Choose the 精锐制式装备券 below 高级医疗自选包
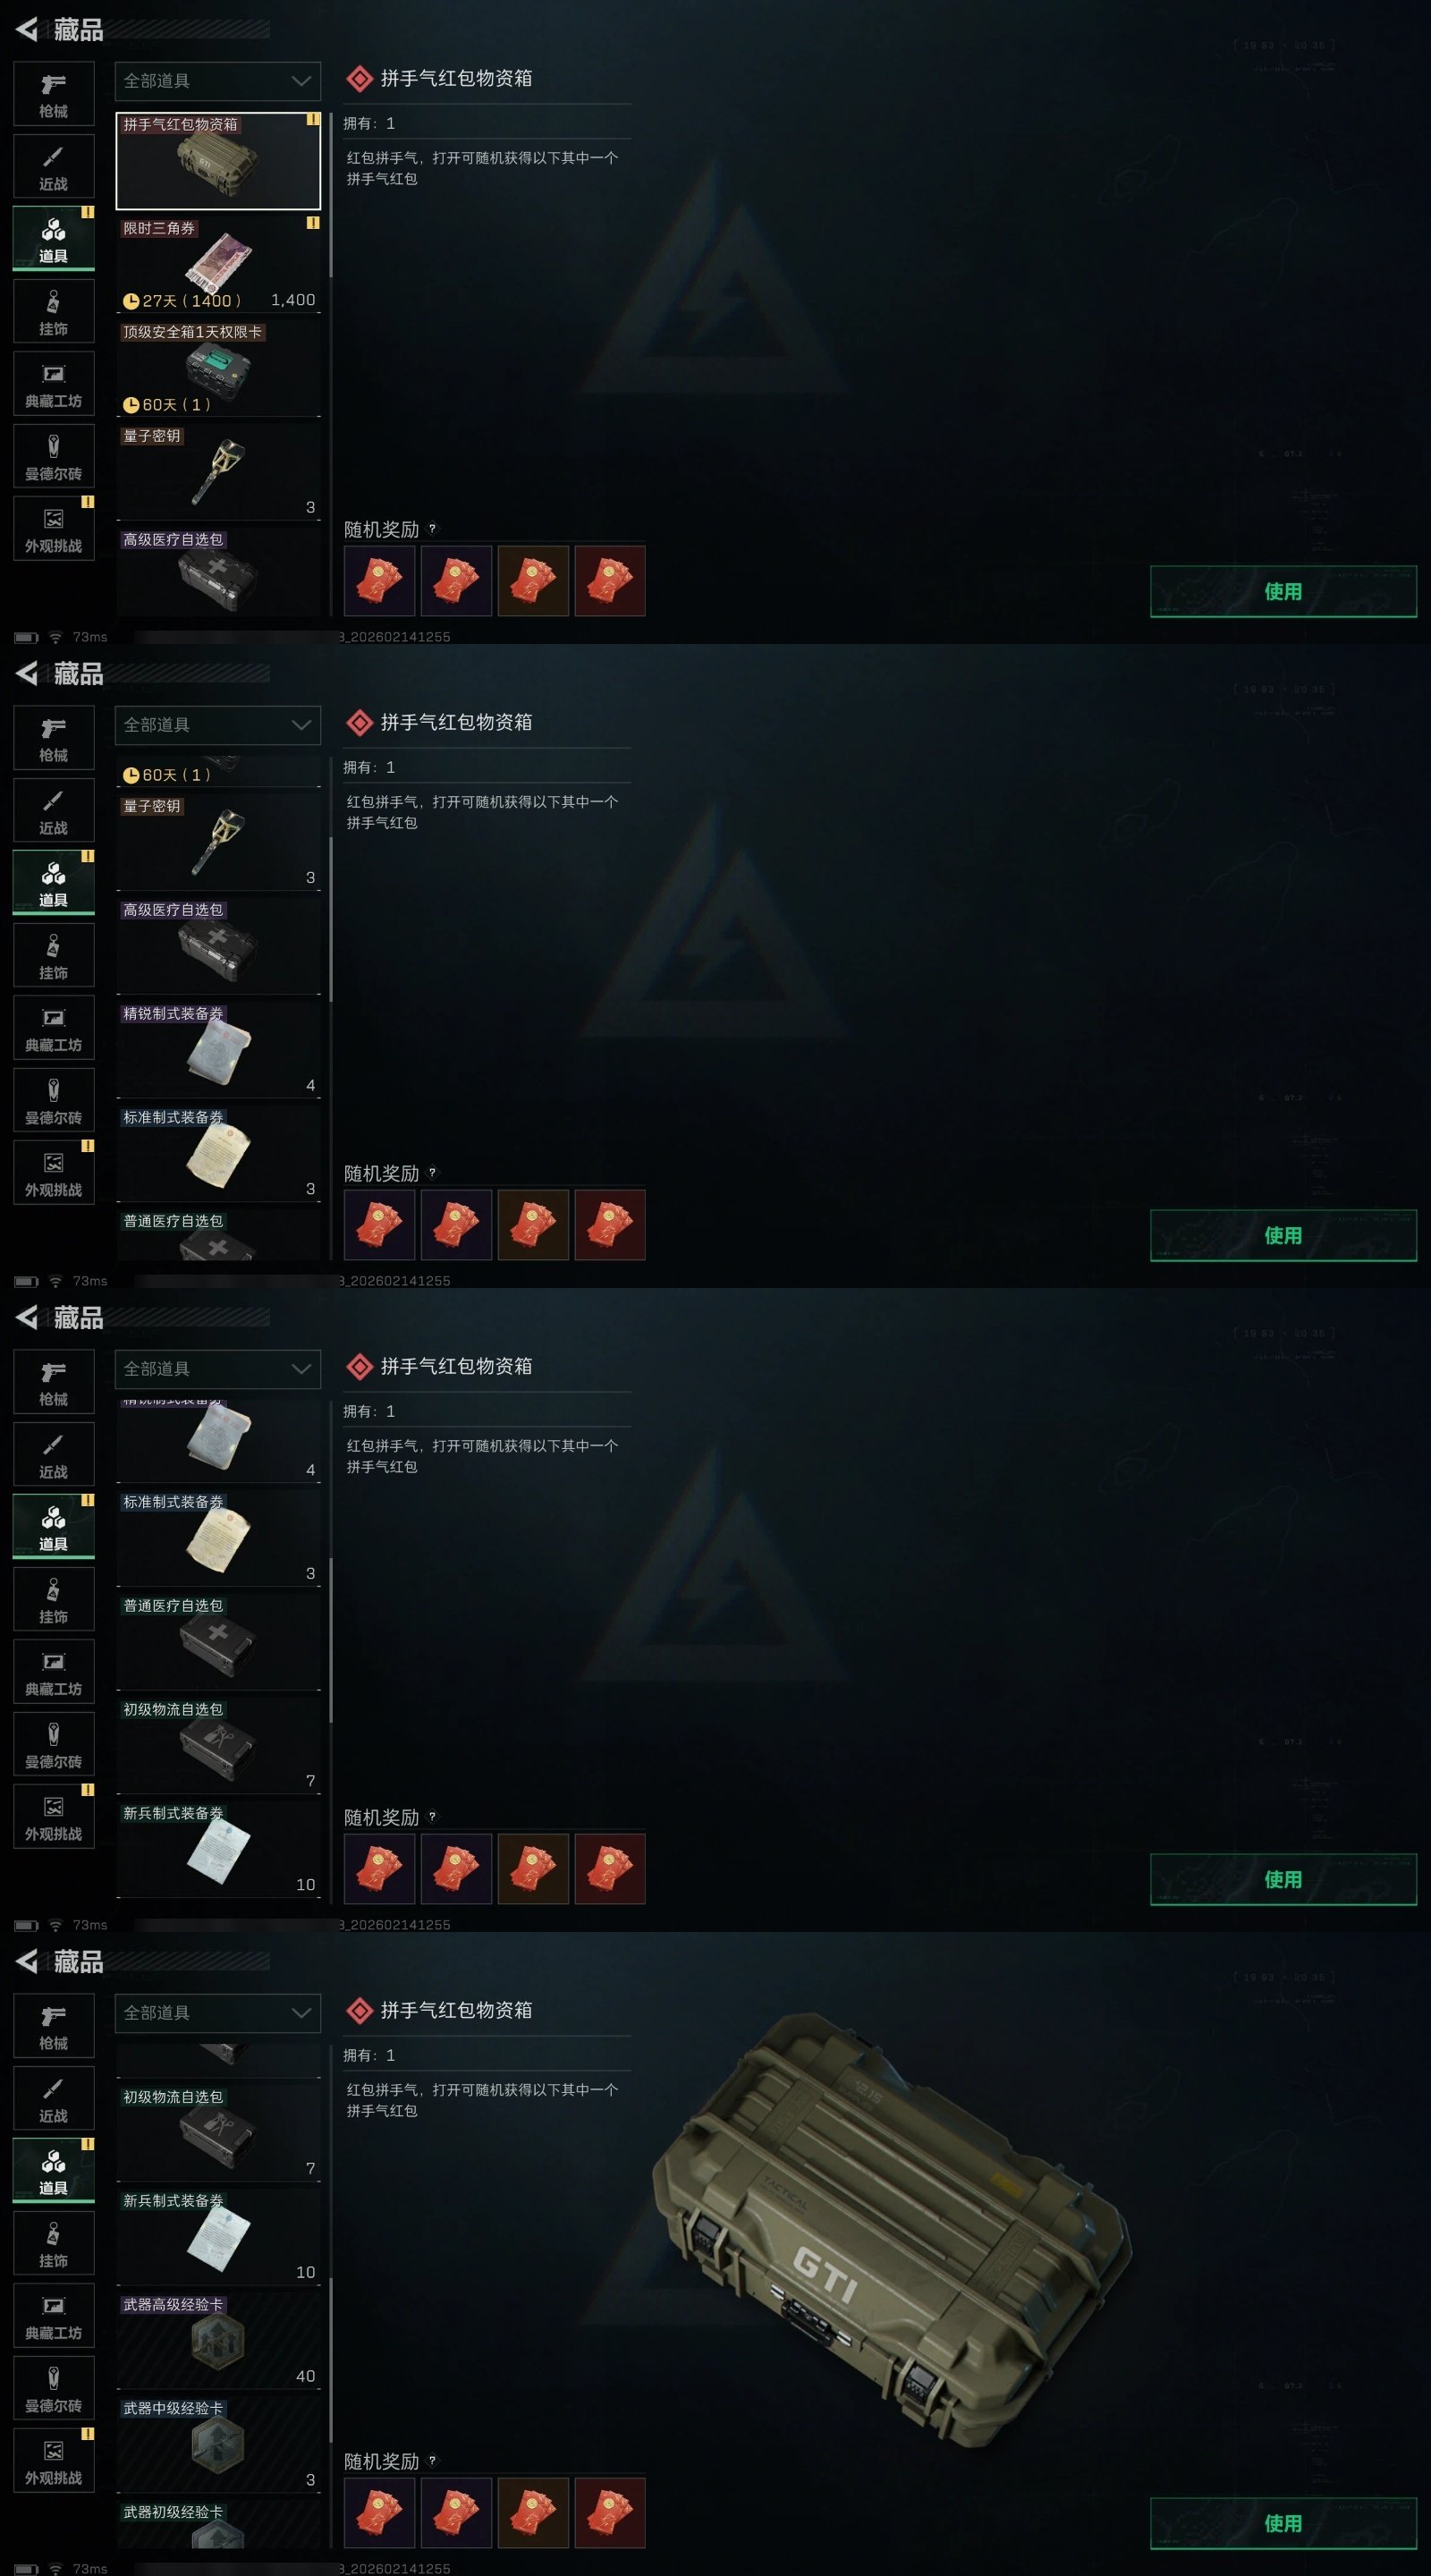Viewport: 1431px width, 2576px height. click(x=218, y=1050)
